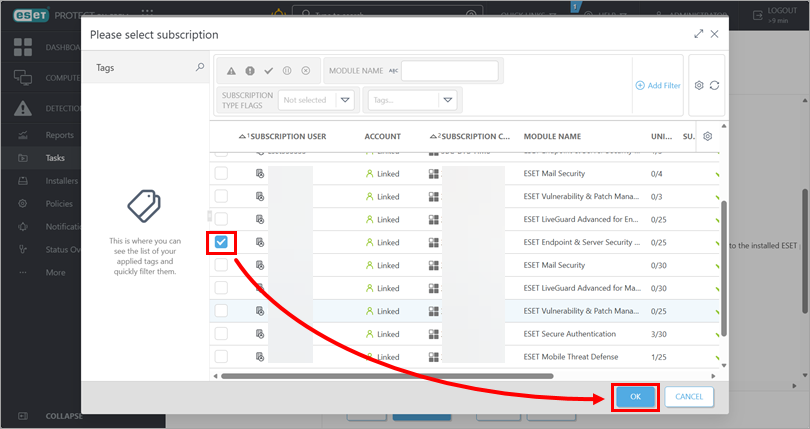
Task: Check the ESET Mobile Threat Defense row checkbox
Action: [x=221, y=357]
